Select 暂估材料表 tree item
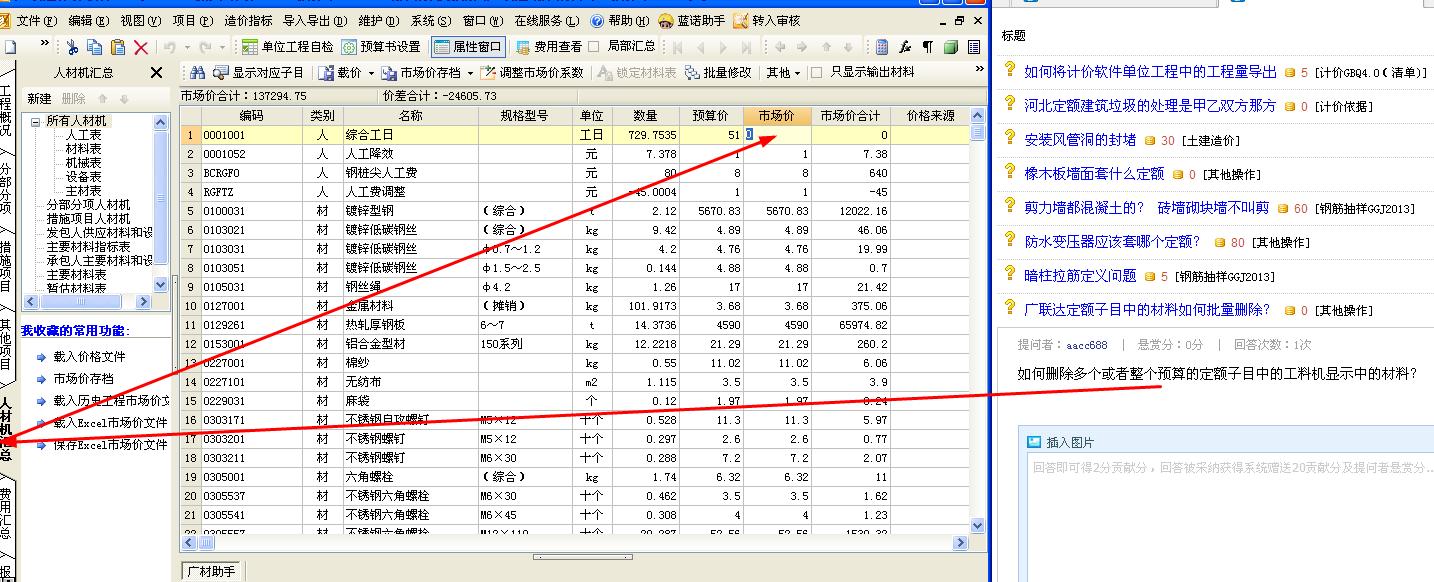The width and height of the screenshot is (1434, 582). 76,288
